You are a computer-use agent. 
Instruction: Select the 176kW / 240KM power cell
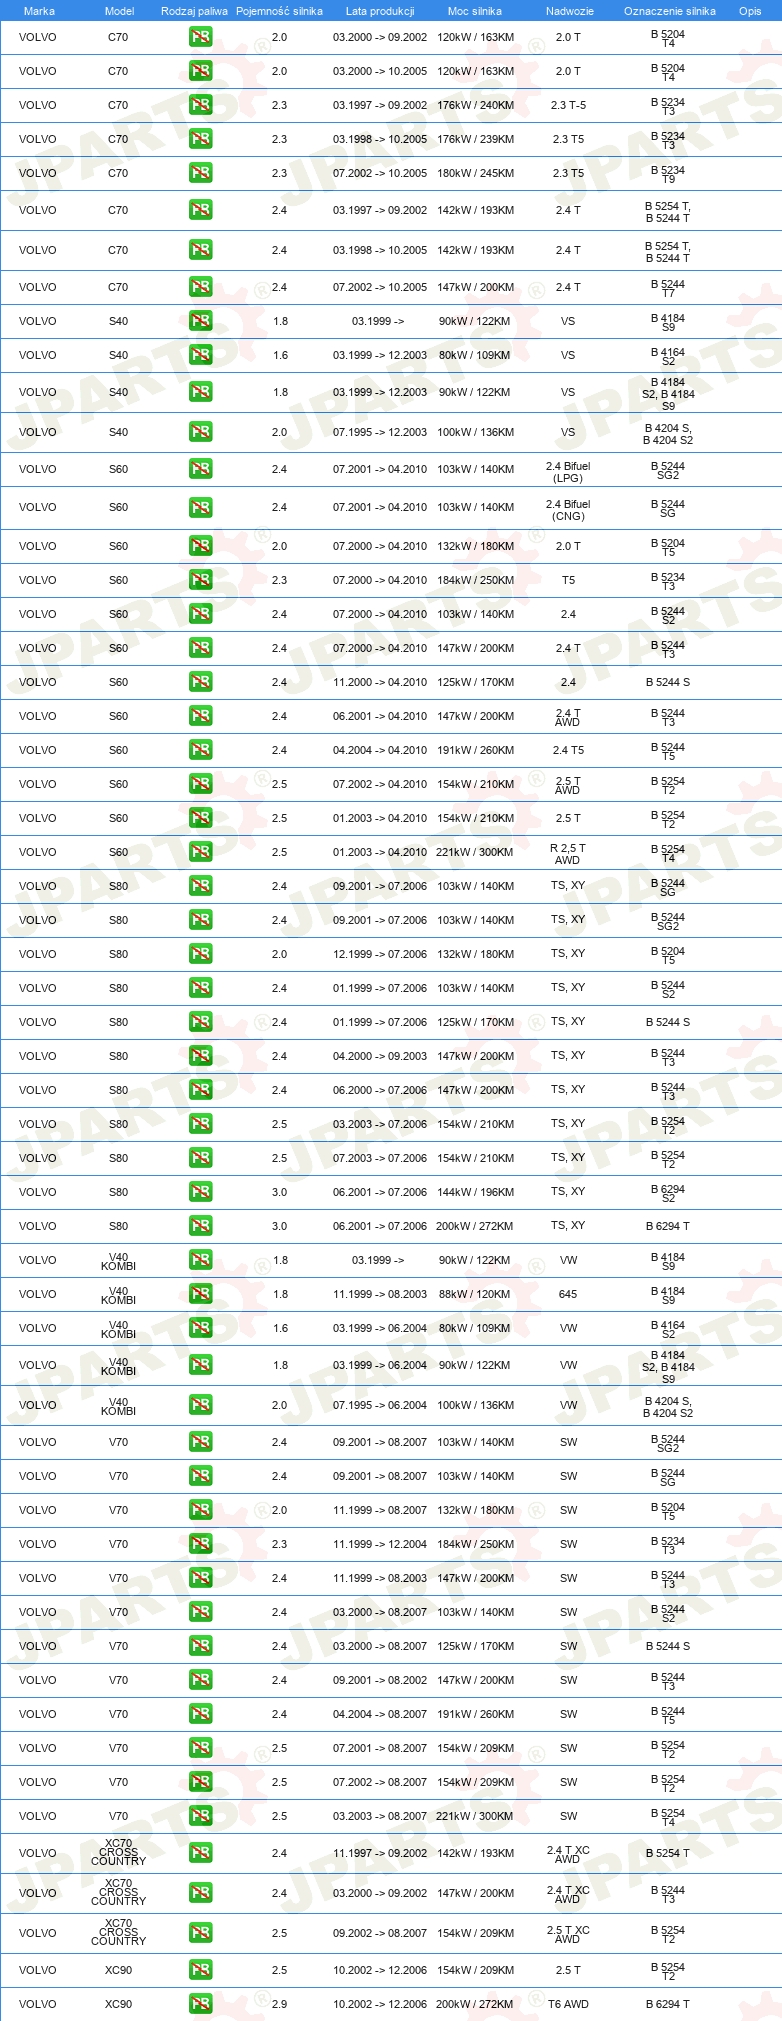476,105
